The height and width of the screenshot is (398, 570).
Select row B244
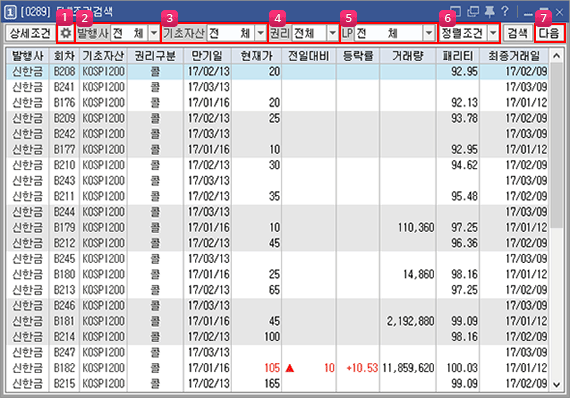(277, 212)
